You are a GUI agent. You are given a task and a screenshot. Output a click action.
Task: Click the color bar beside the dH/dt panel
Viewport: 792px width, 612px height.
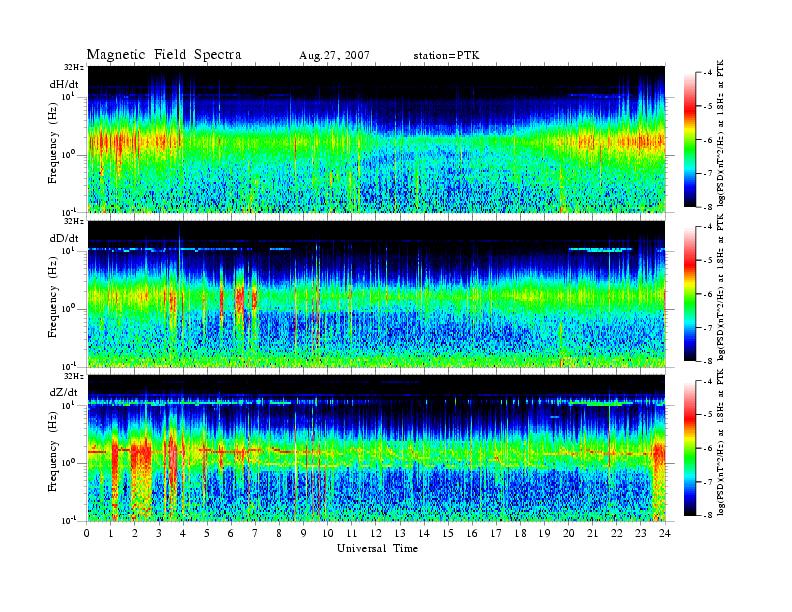point(690,140)
